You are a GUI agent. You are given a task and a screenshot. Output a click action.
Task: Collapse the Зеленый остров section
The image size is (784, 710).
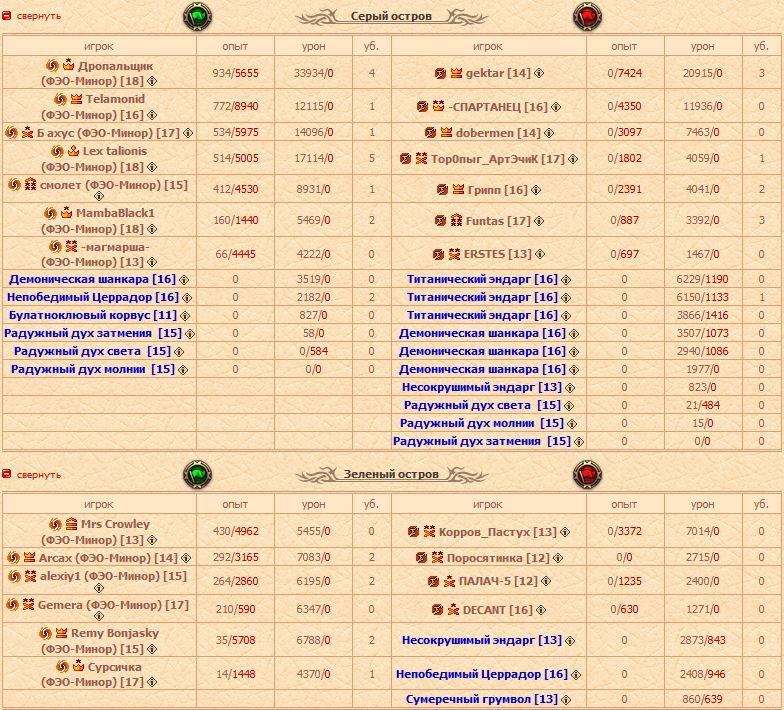pos(32,474)
